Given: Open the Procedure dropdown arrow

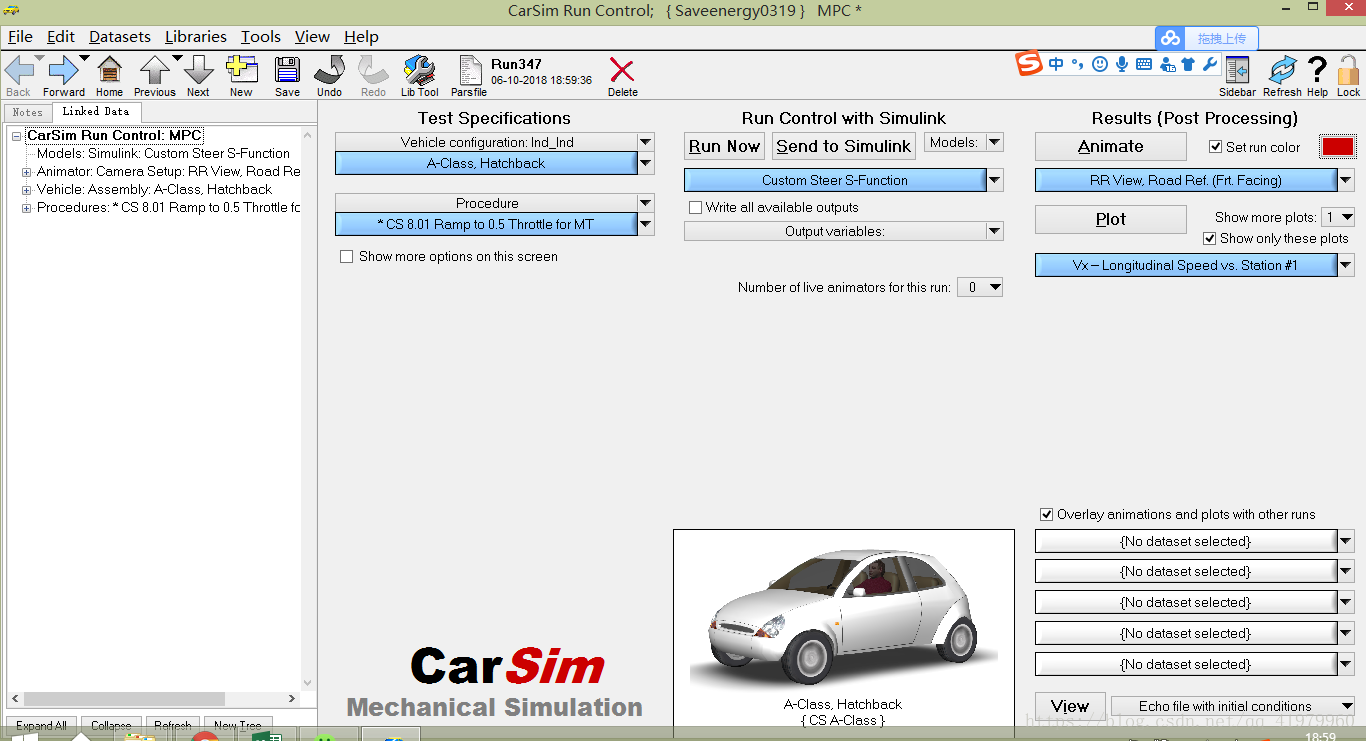Looking at the screenshot, I should pyautogui.click(x=646, y=203).
